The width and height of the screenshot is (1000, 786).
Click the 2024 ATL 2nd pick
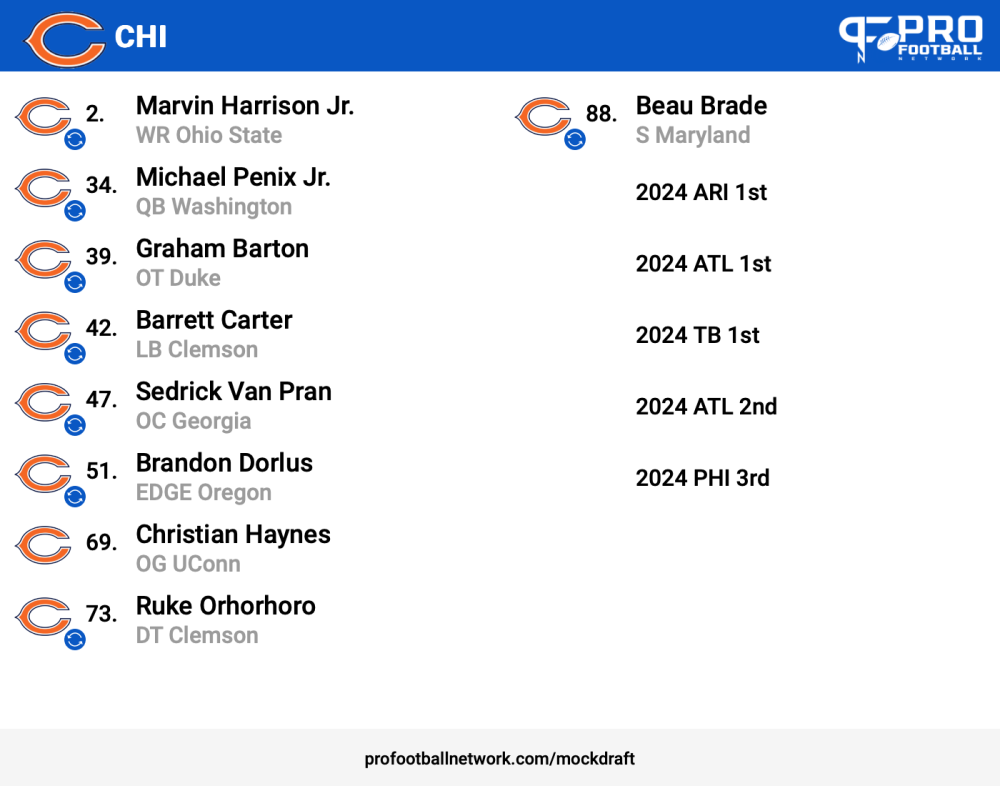(706, 406)
